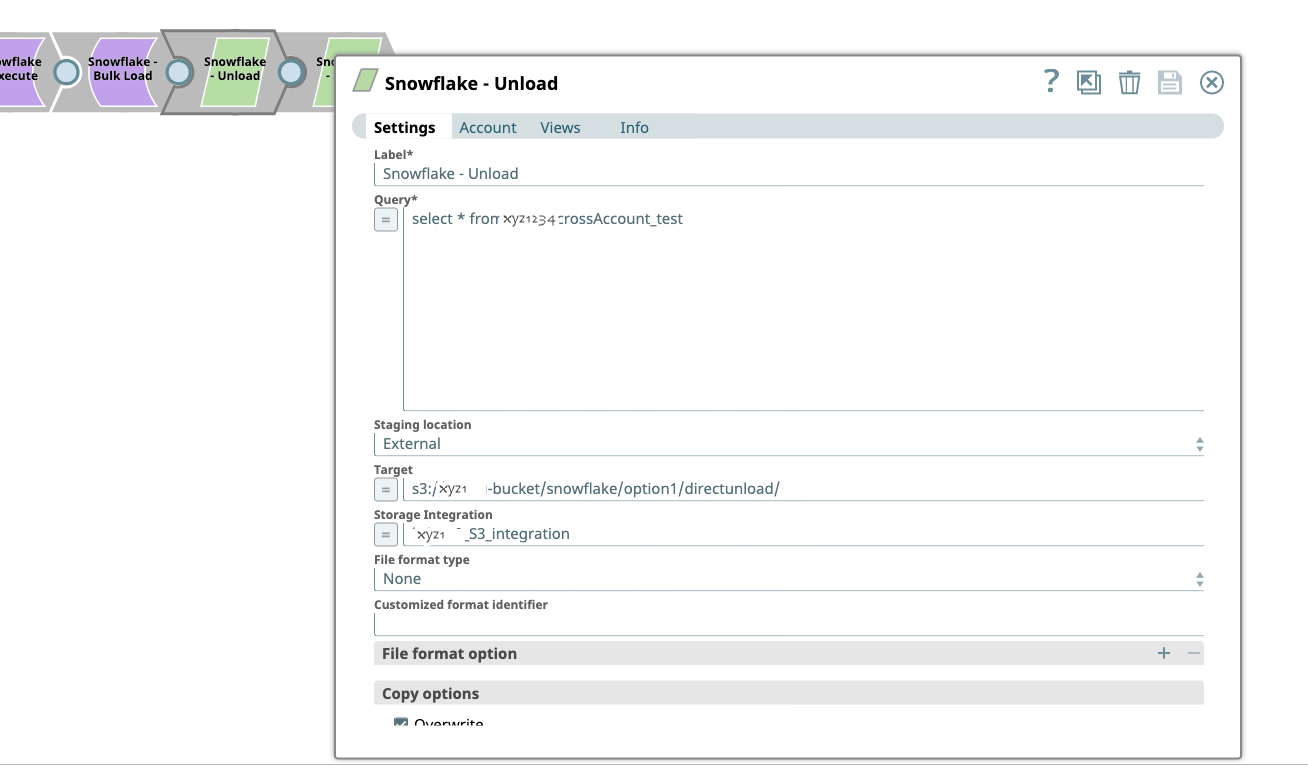Image resolution: width=1308 pixels, height=768 pixels.
Task: Open the Staging location dropdown
Action: pos(1198,443)
